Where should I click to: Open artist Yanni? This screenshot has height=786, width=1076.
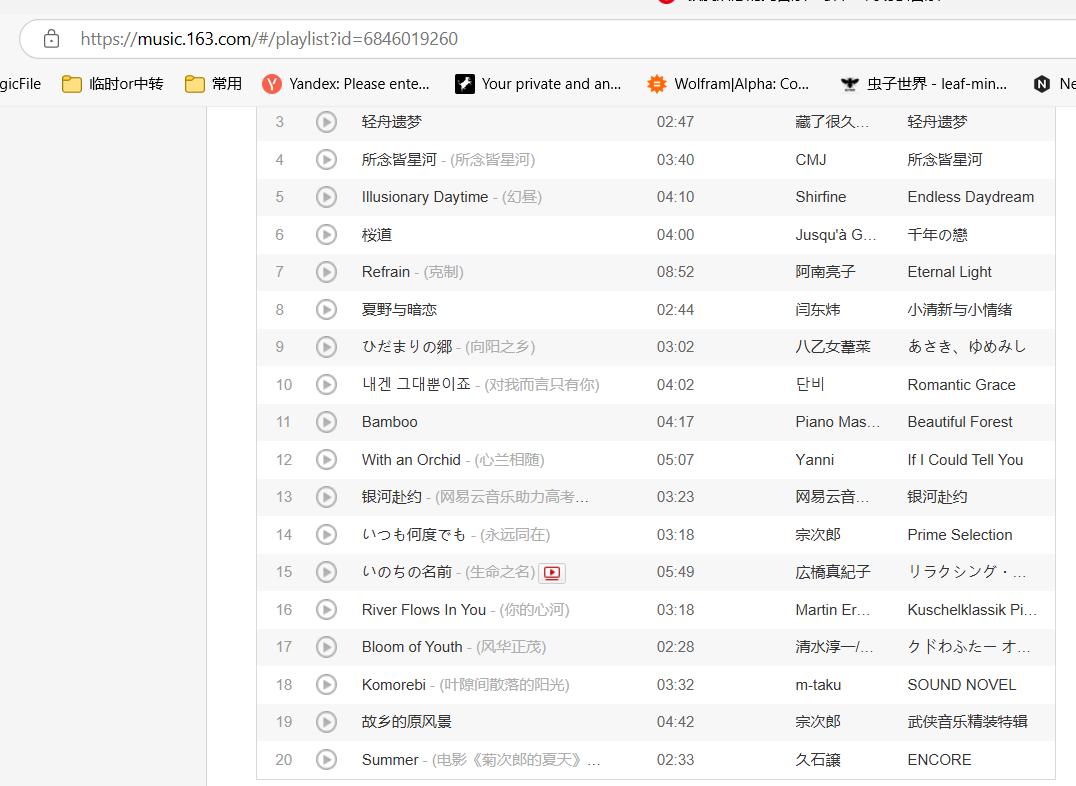click(x=815, y=459)
